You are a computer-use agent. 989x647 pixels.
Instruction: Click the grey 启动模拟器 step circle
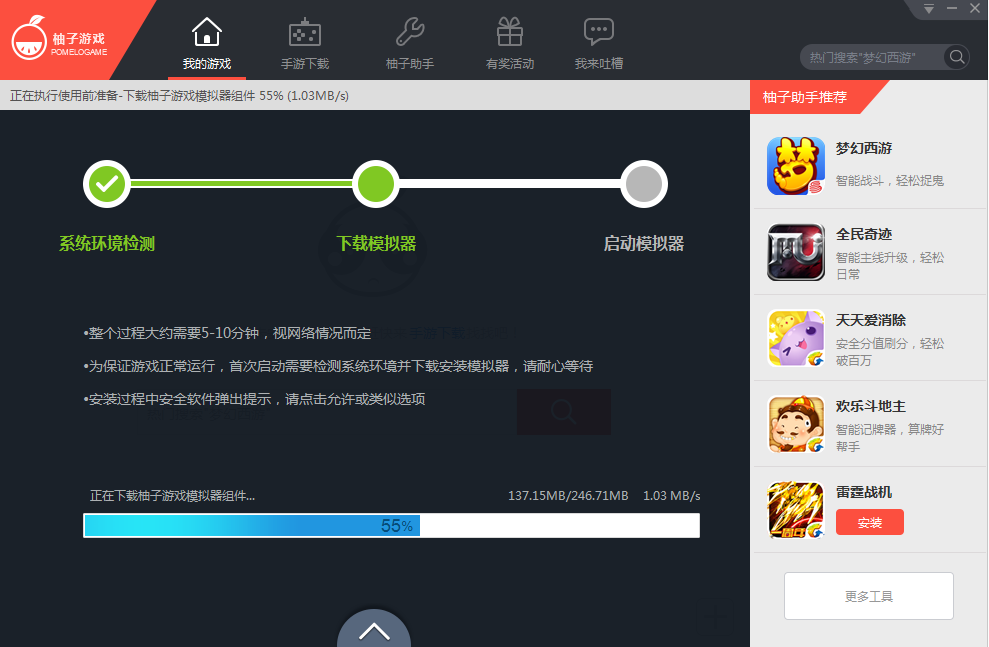pyautogui.click(x=644, y=184)
